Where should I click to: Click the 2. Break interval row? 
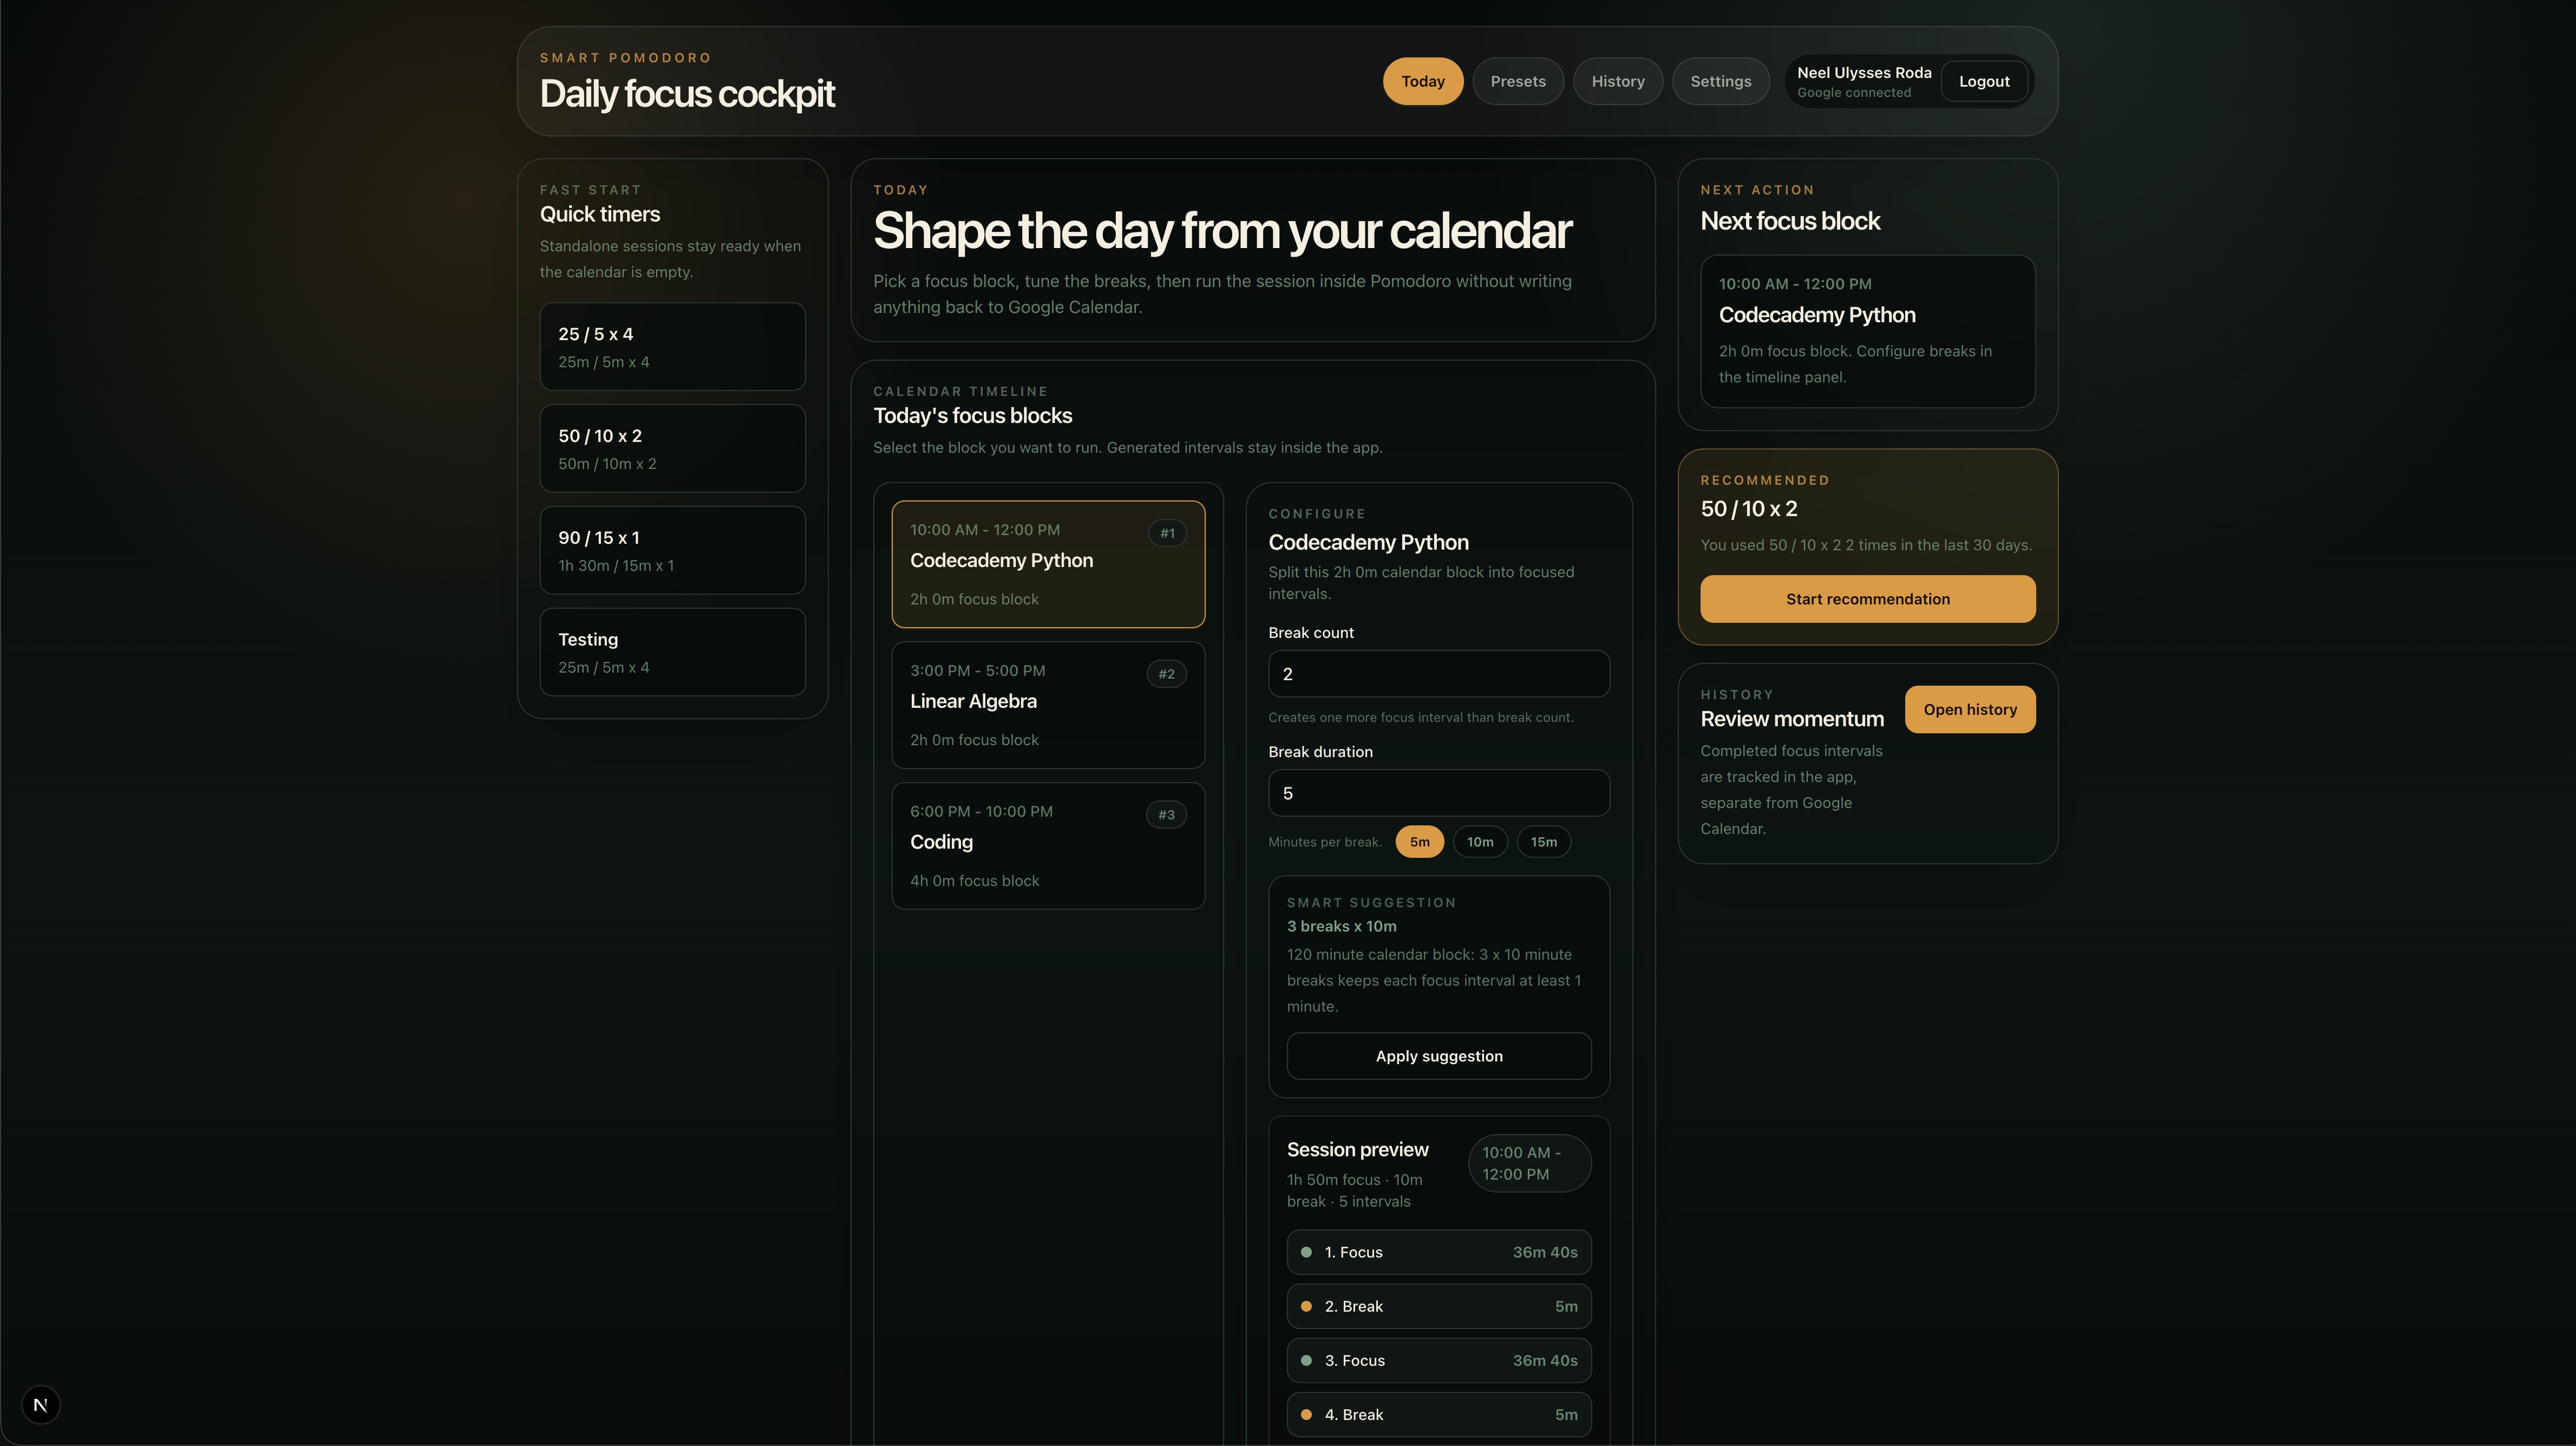pyautogui.click(x=1438, y=1306)
